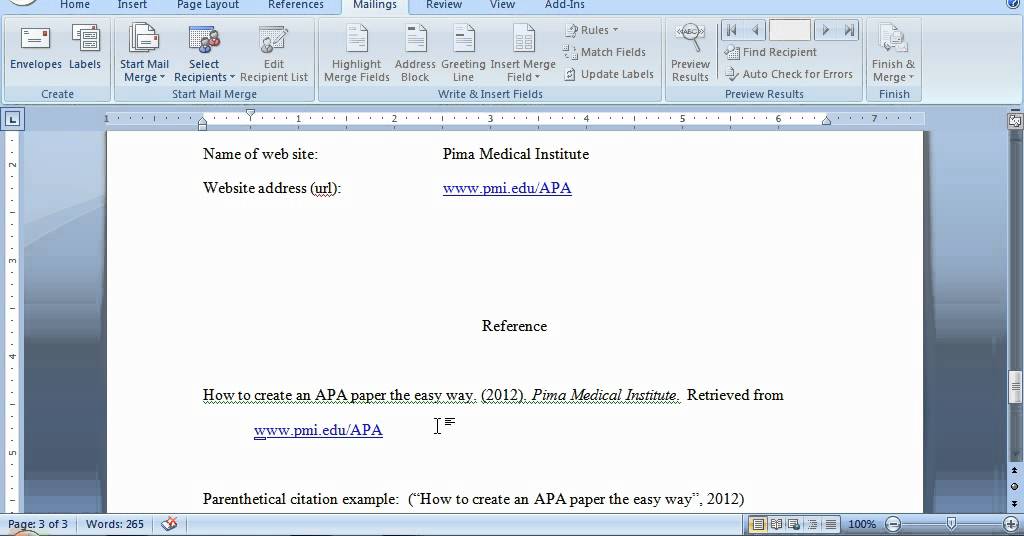Image resolution: width=1024 pixels, height=536 pixels.
Task: Open www.pmi.edu/APA link beside Website address
Action: coord(507,188)
